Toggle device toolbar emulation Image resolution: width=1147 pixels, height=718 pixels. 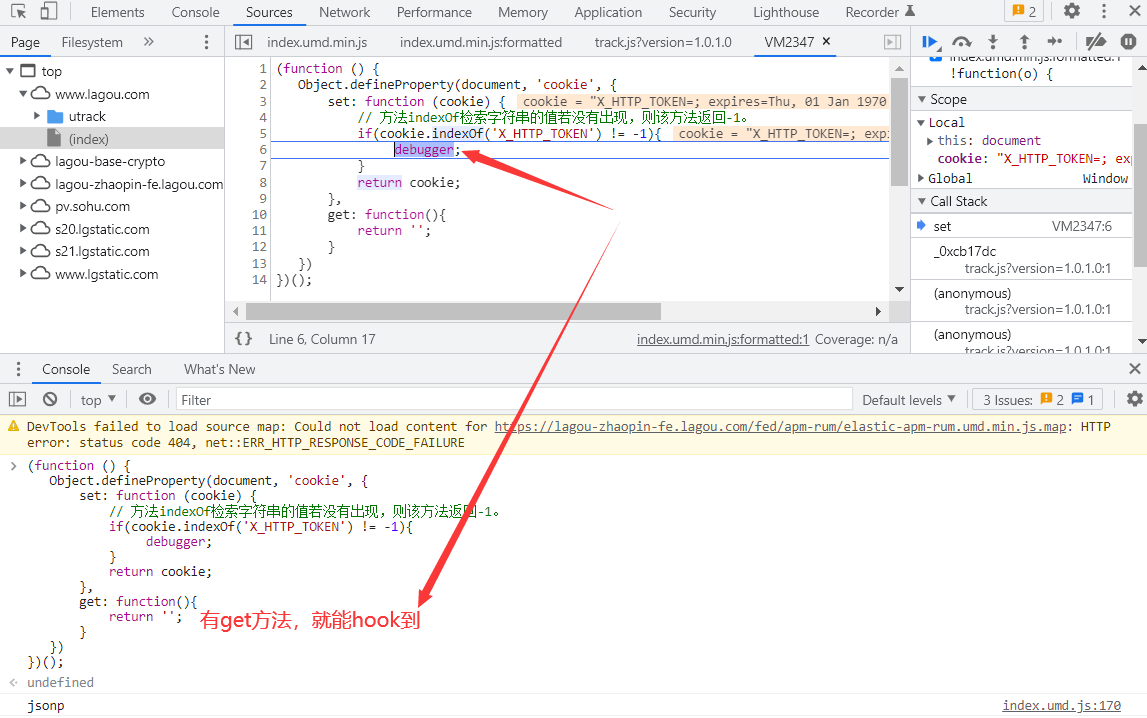[x=48, y=12]
